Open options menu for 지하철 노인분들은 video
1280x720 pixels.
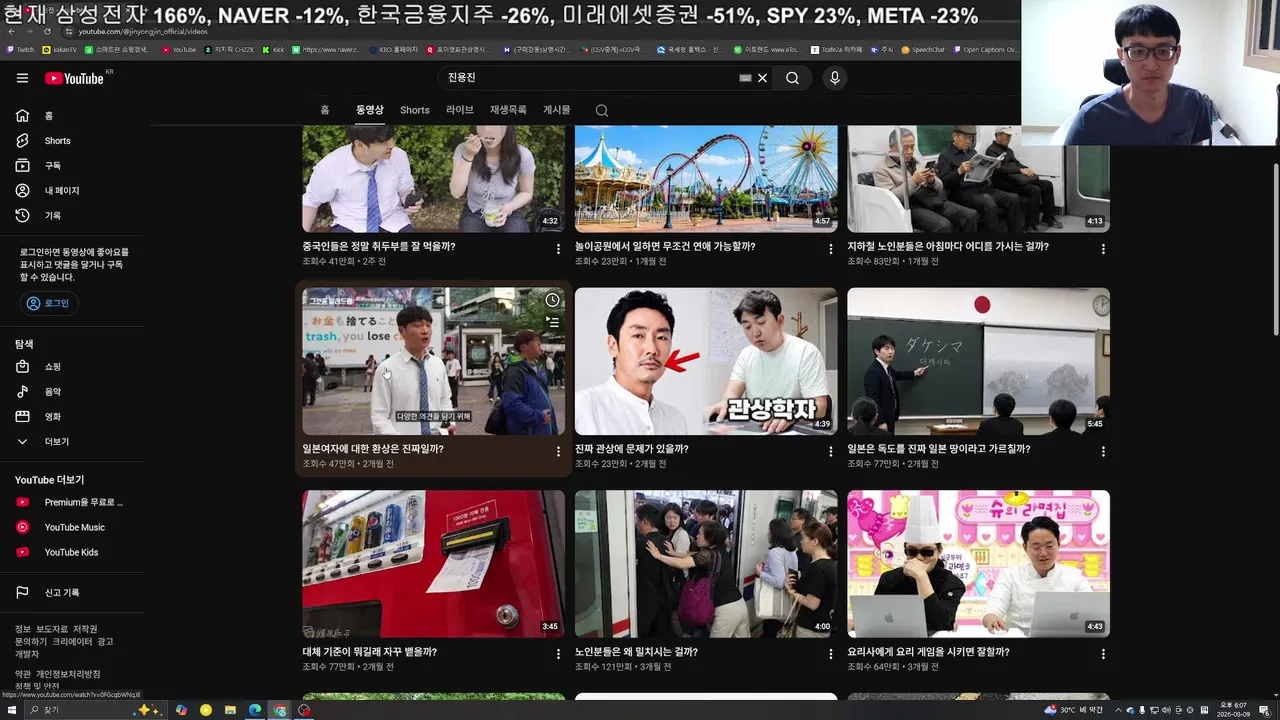(x=1103, y=249)
